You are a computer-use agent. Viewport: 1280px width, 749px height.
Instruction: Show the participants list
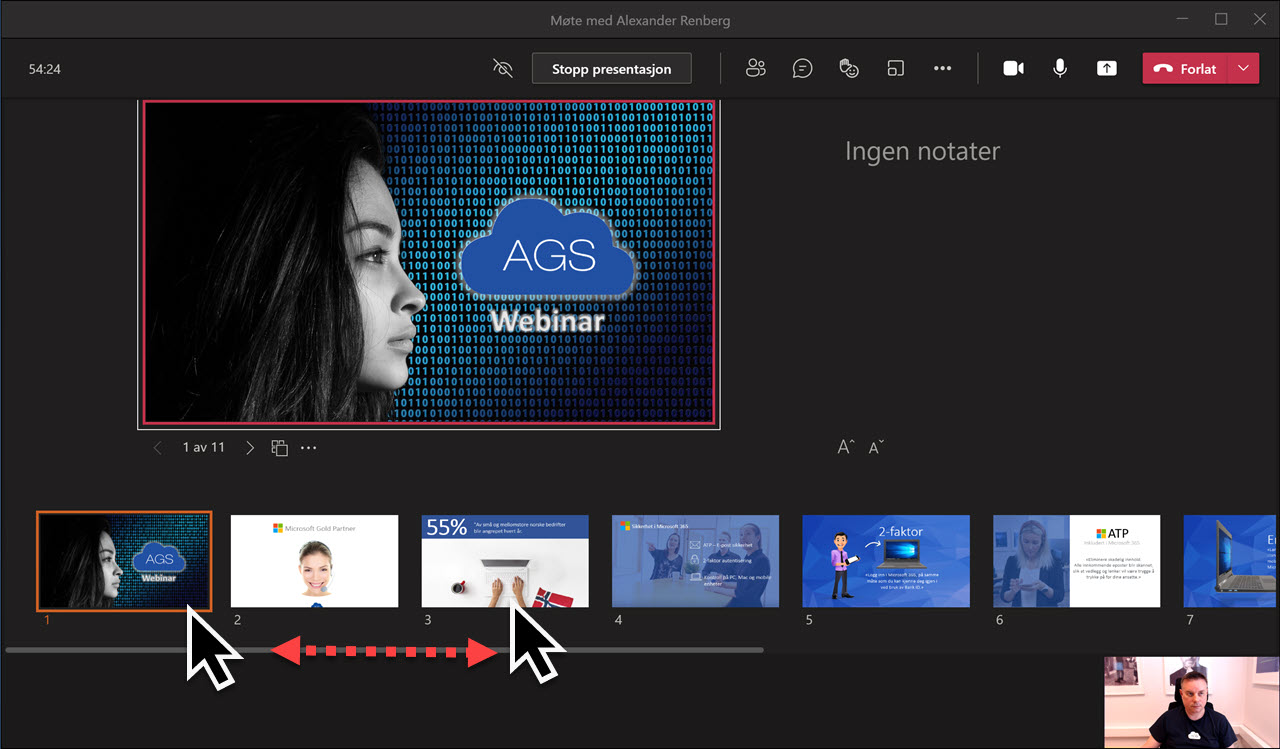pos(756,68)
